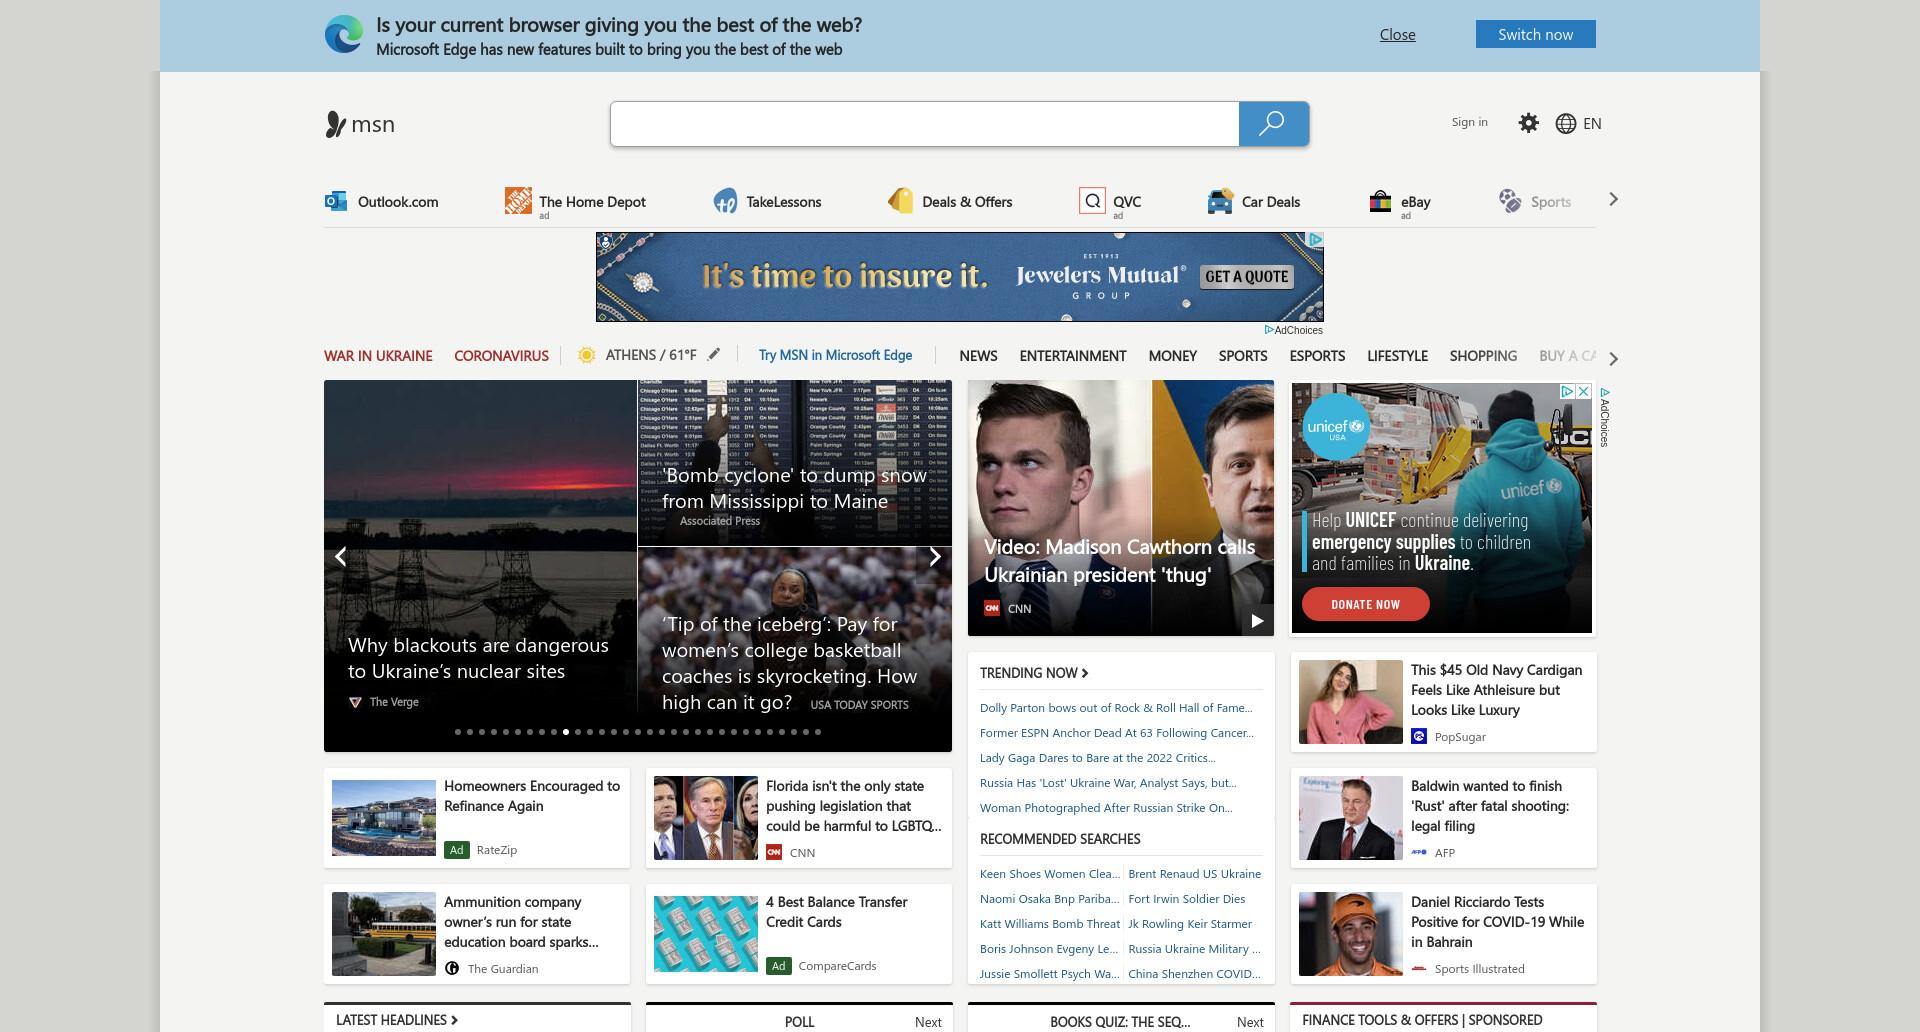Select the active highlighted carousel dot
Image resolution: width=1920 pixels, height=1032 pixels.
[566, 732]
